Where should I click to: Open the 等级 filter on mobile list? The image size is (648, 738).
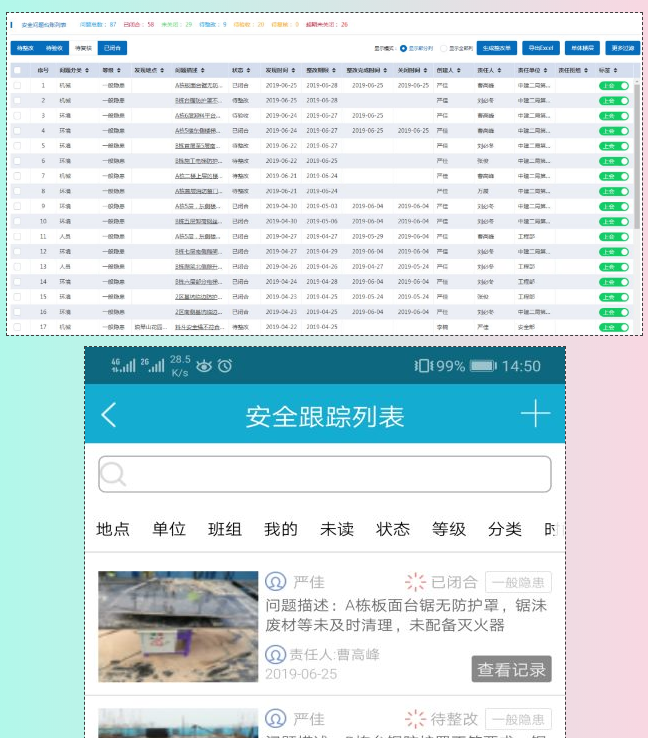(449, 529)
